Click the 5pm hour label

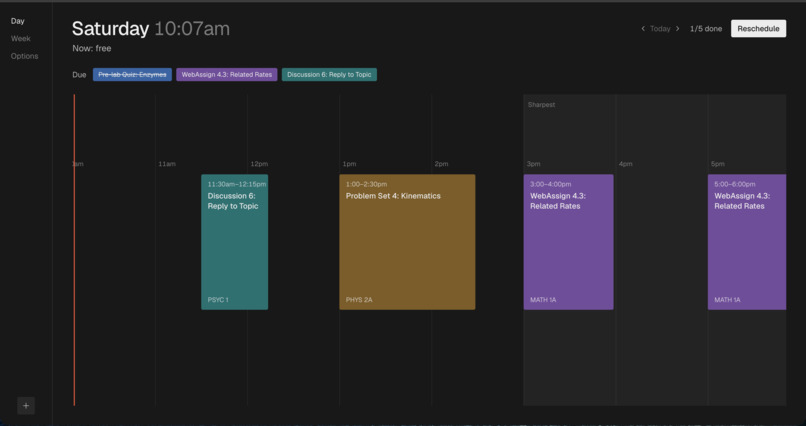tap(718, 164)
